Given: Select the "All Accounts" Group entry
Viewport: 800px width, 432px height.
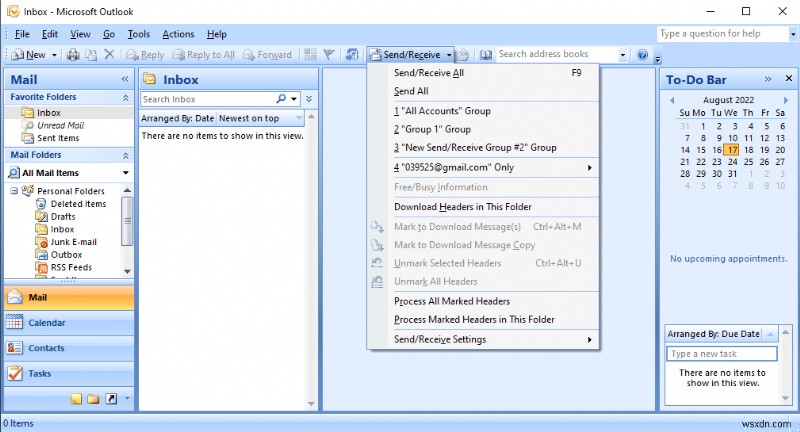Looking at the screenshot, I should (483, 111).
